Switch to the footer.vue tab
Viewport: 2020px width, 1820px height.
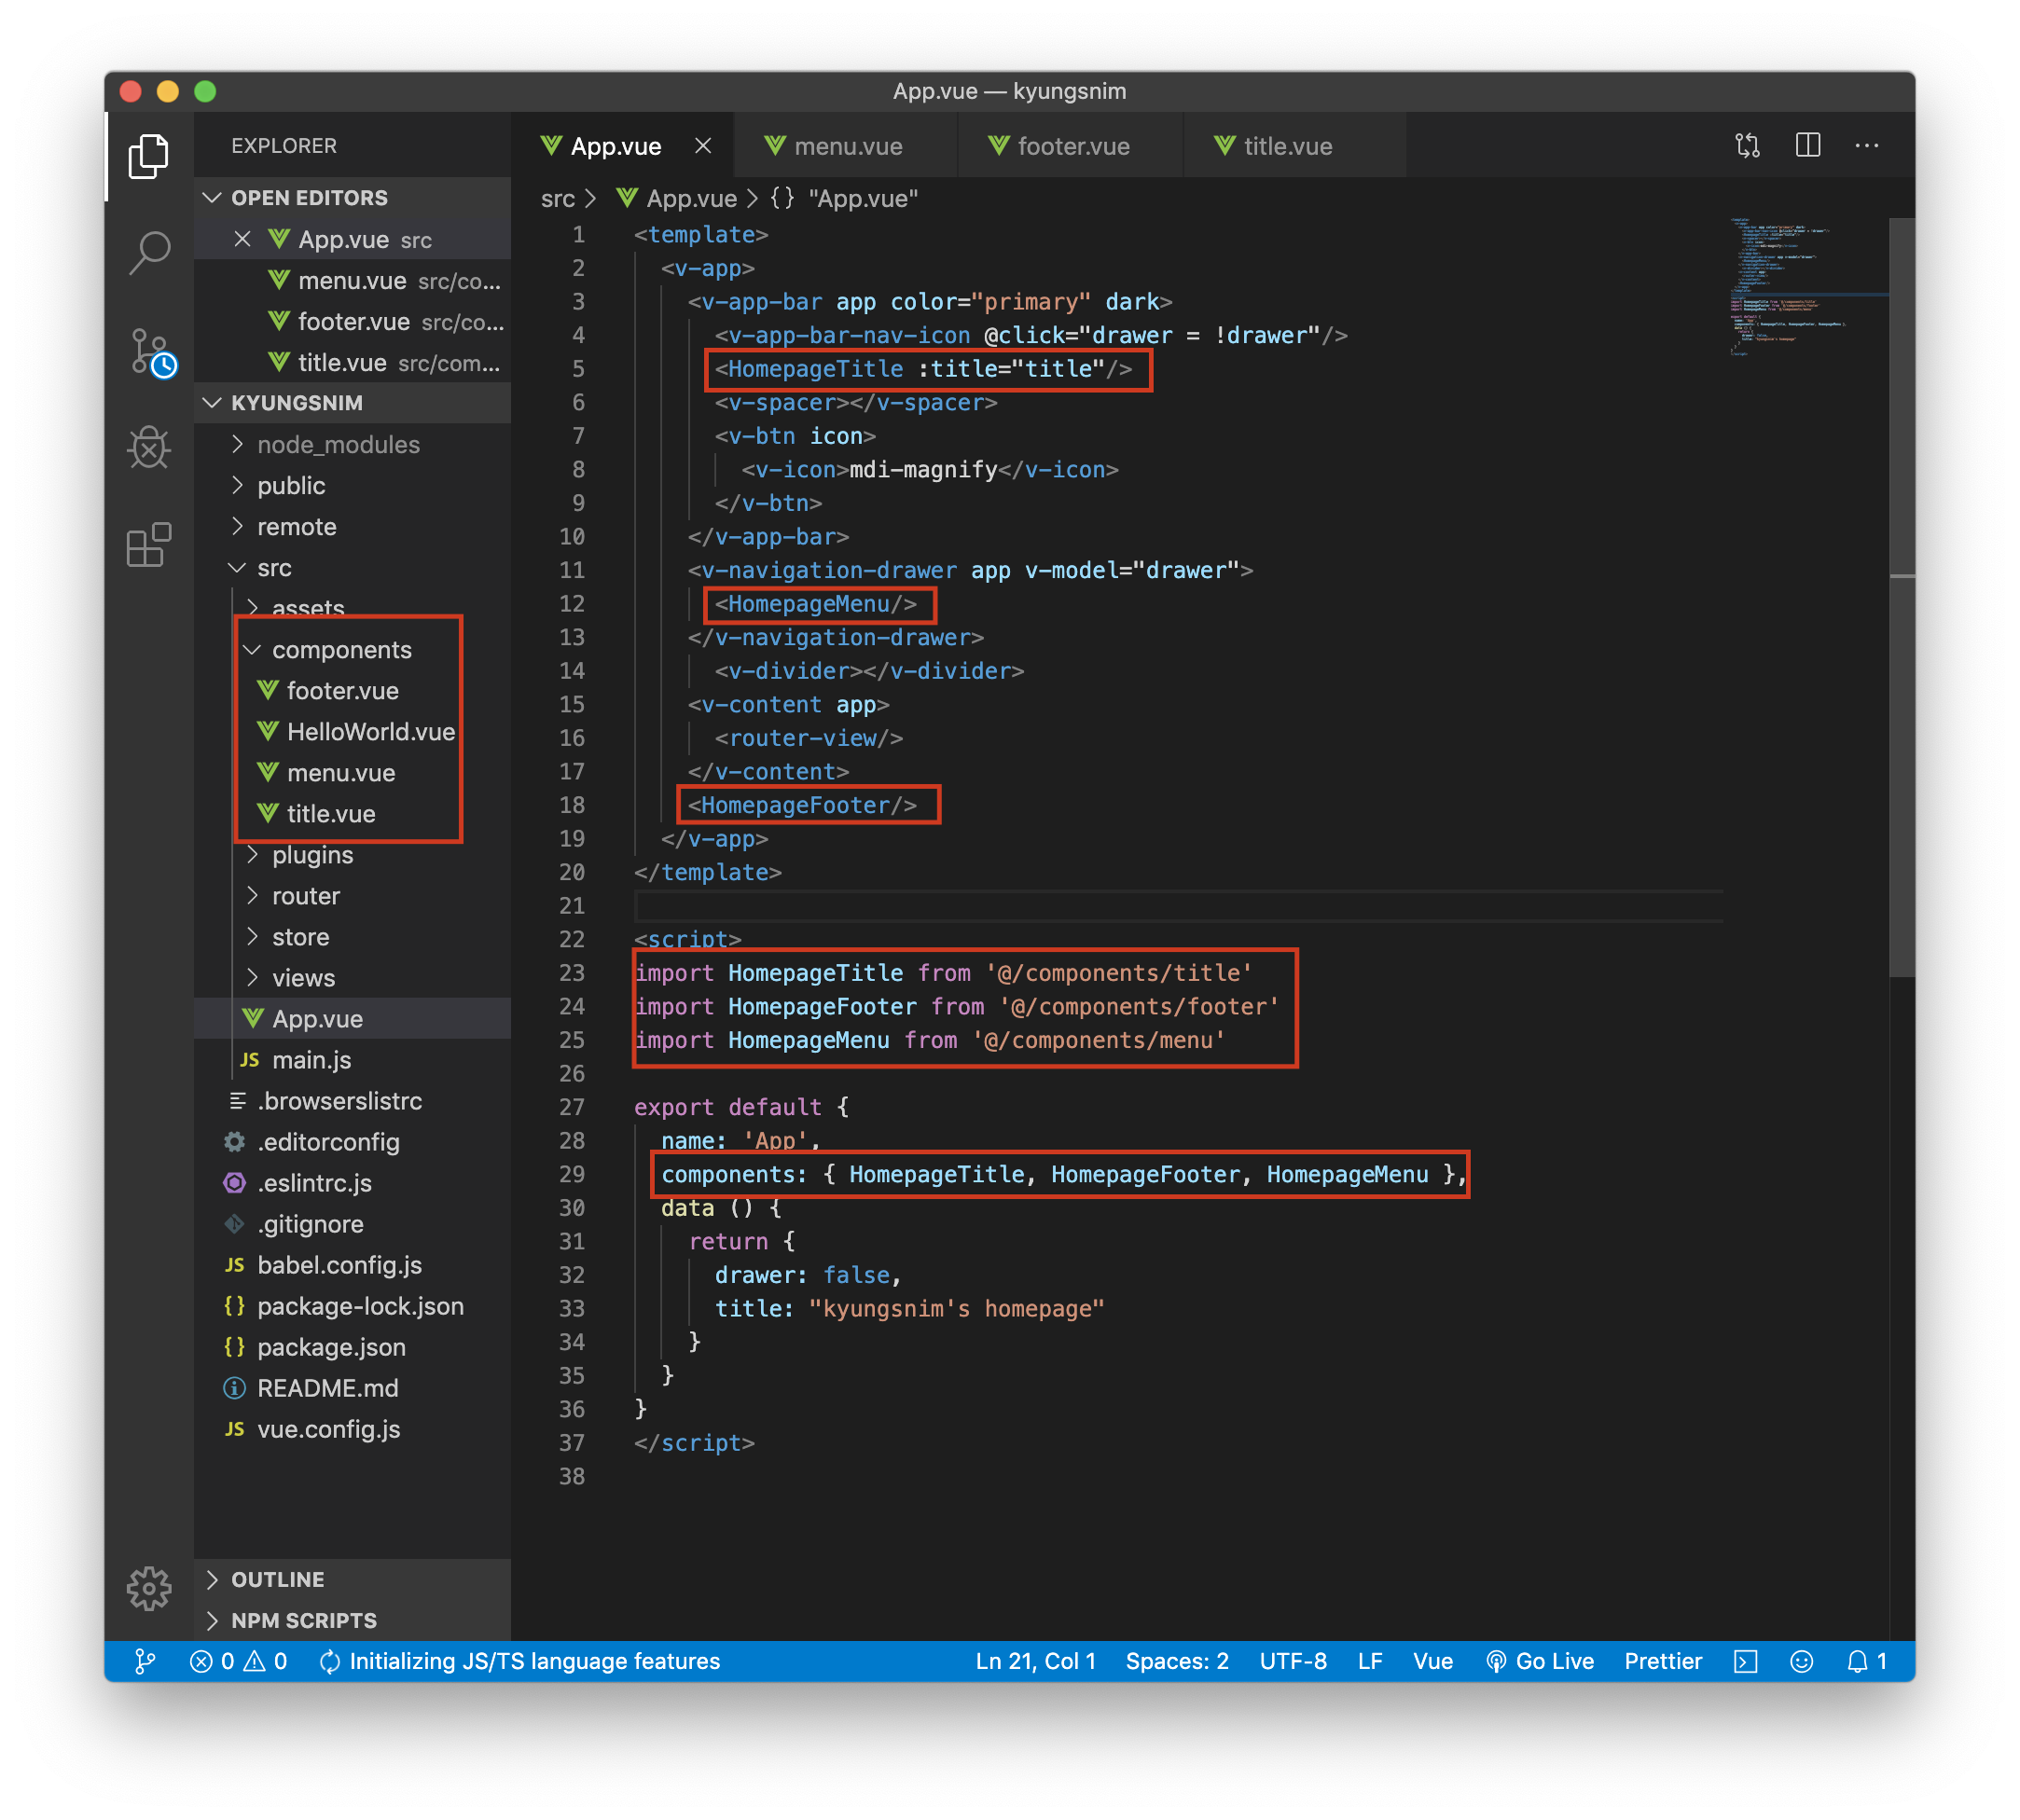point(1072,147)
